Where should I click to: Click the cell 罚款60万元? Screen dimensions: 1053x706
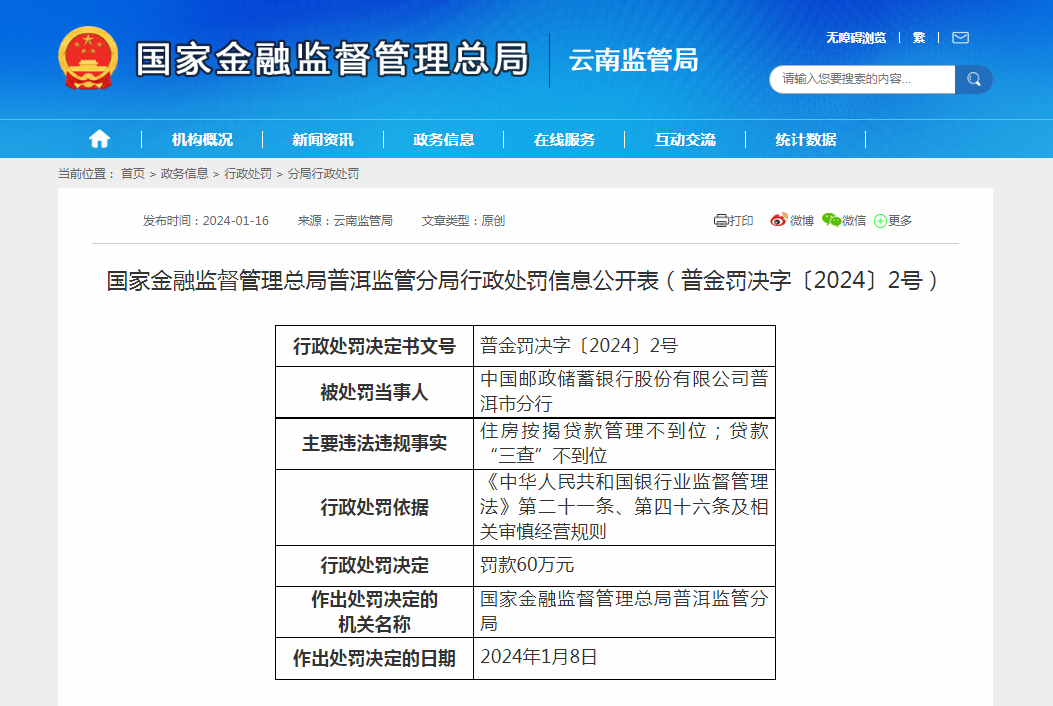[x=625, y=566]
